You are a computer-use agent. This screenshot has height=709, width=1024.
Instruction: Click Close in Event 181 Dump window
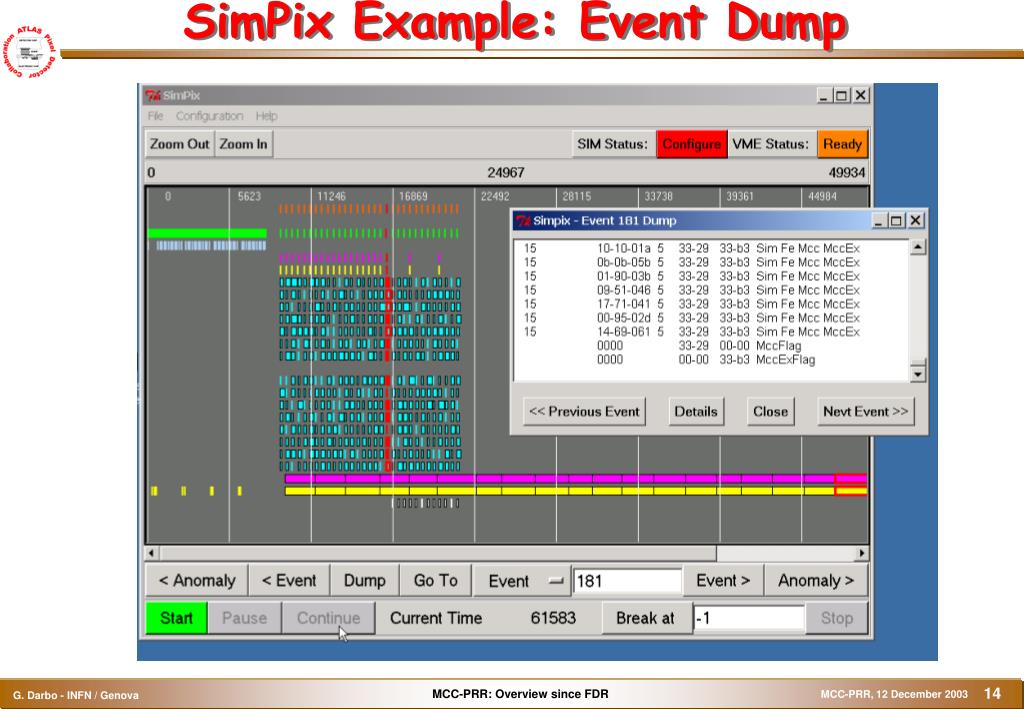(x=771, y=411)
